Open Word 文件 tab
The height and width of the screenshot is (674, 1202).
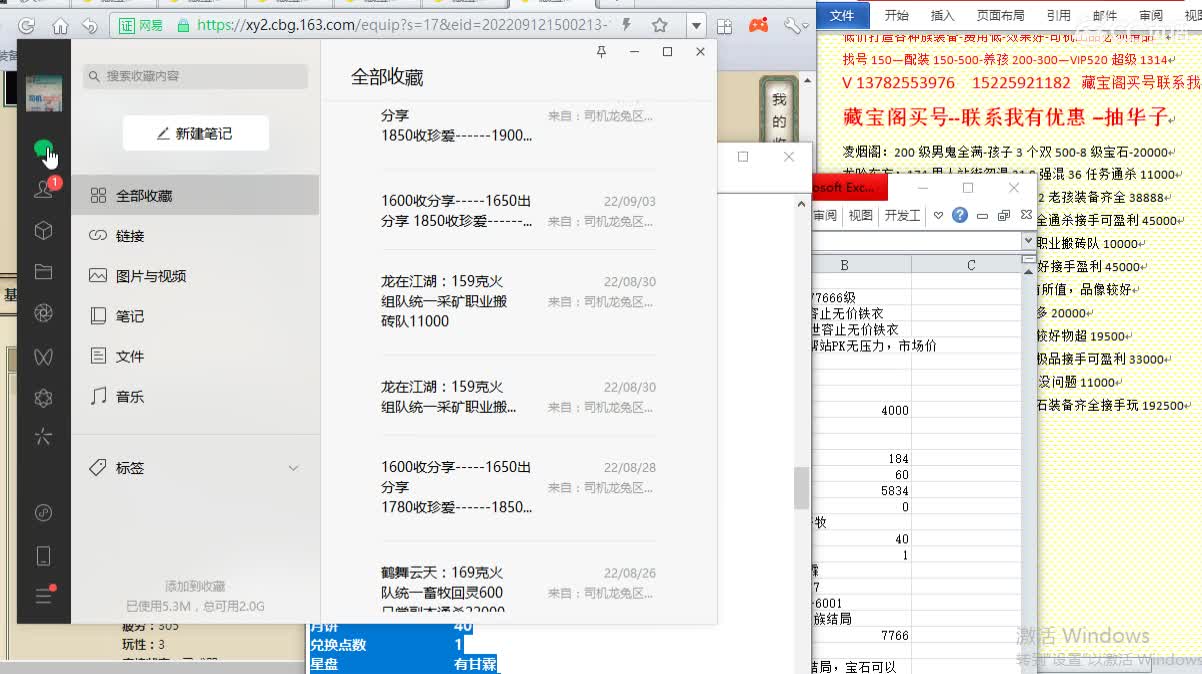(x=842, y=15)
